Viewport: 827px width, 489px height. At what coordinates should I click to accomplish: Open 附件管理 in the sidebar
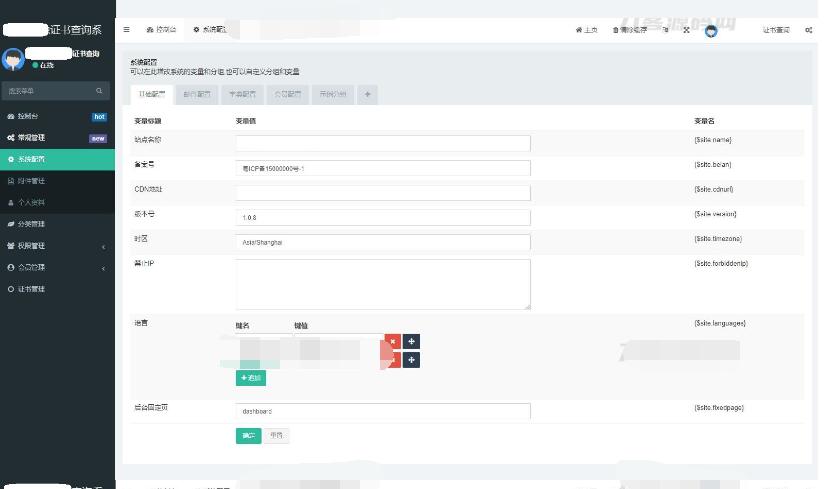(x=57, y=181)
